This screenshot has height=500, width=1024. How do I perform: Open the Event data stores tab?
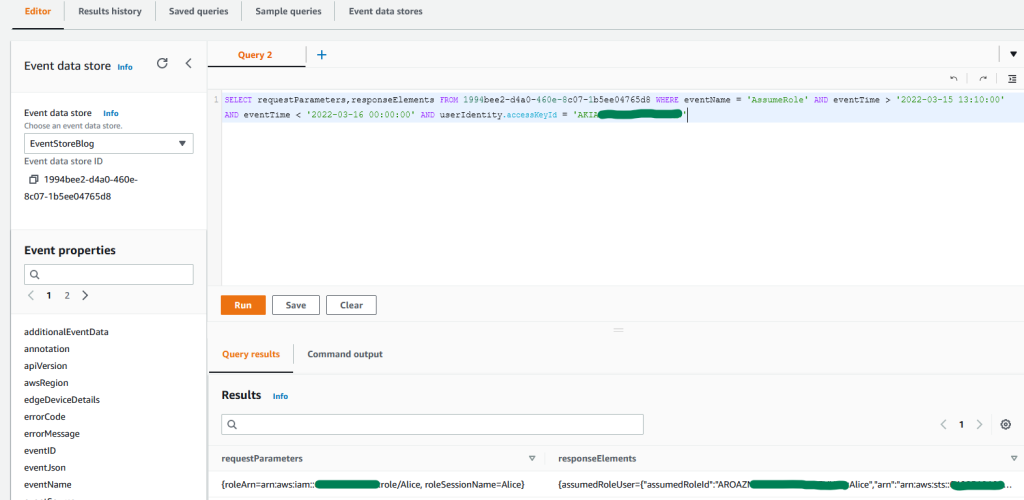[x=385, y=12]
